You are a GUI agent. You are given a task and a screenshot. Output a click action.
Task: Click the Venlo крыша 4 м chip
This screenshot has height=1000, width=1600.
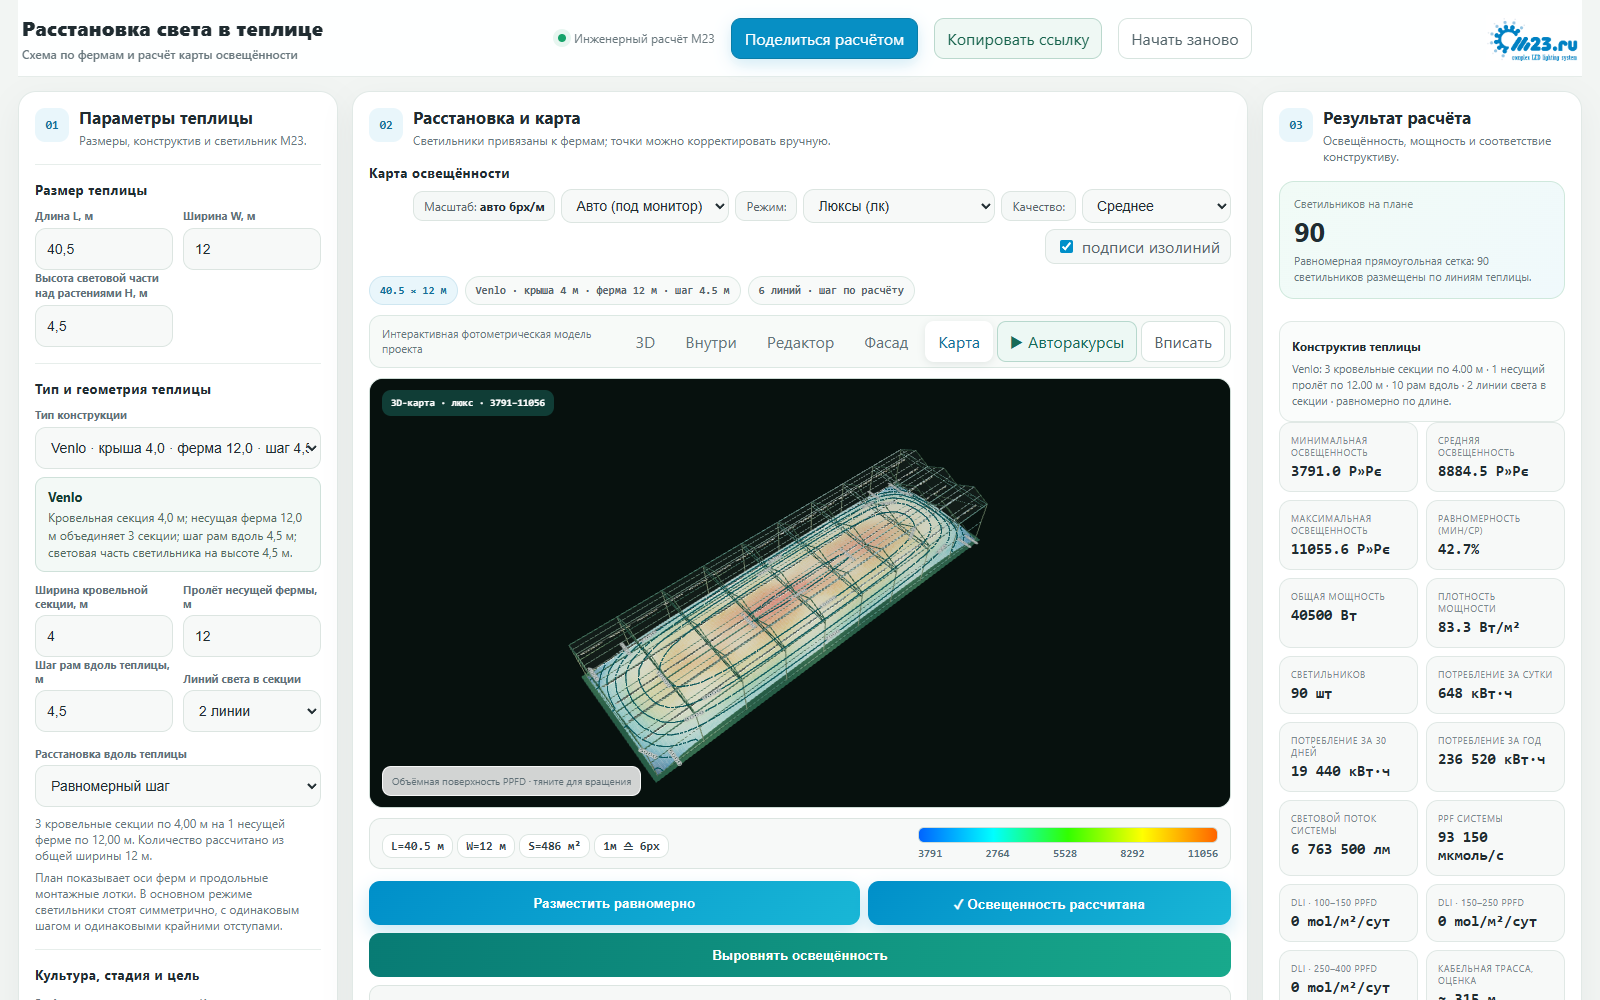coord(602,290)
